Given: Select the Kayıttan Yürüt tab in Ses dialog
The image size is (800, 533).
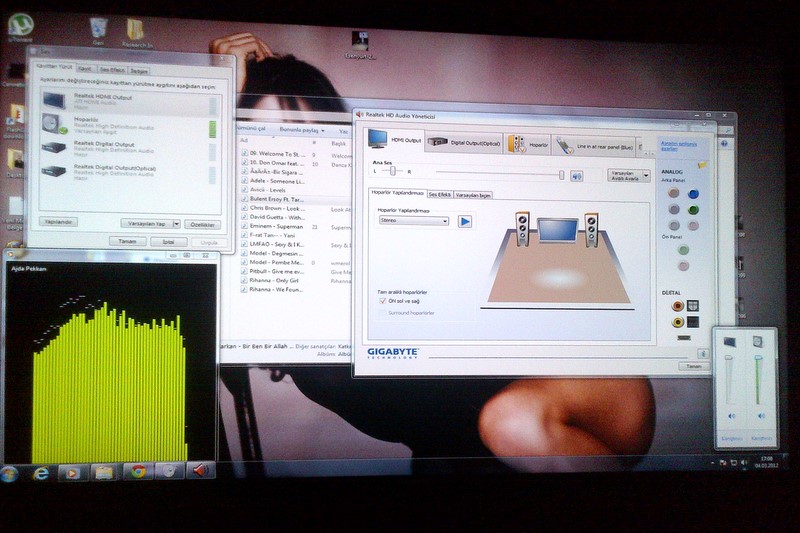Looking at the screenshot, I should (54, 67).
